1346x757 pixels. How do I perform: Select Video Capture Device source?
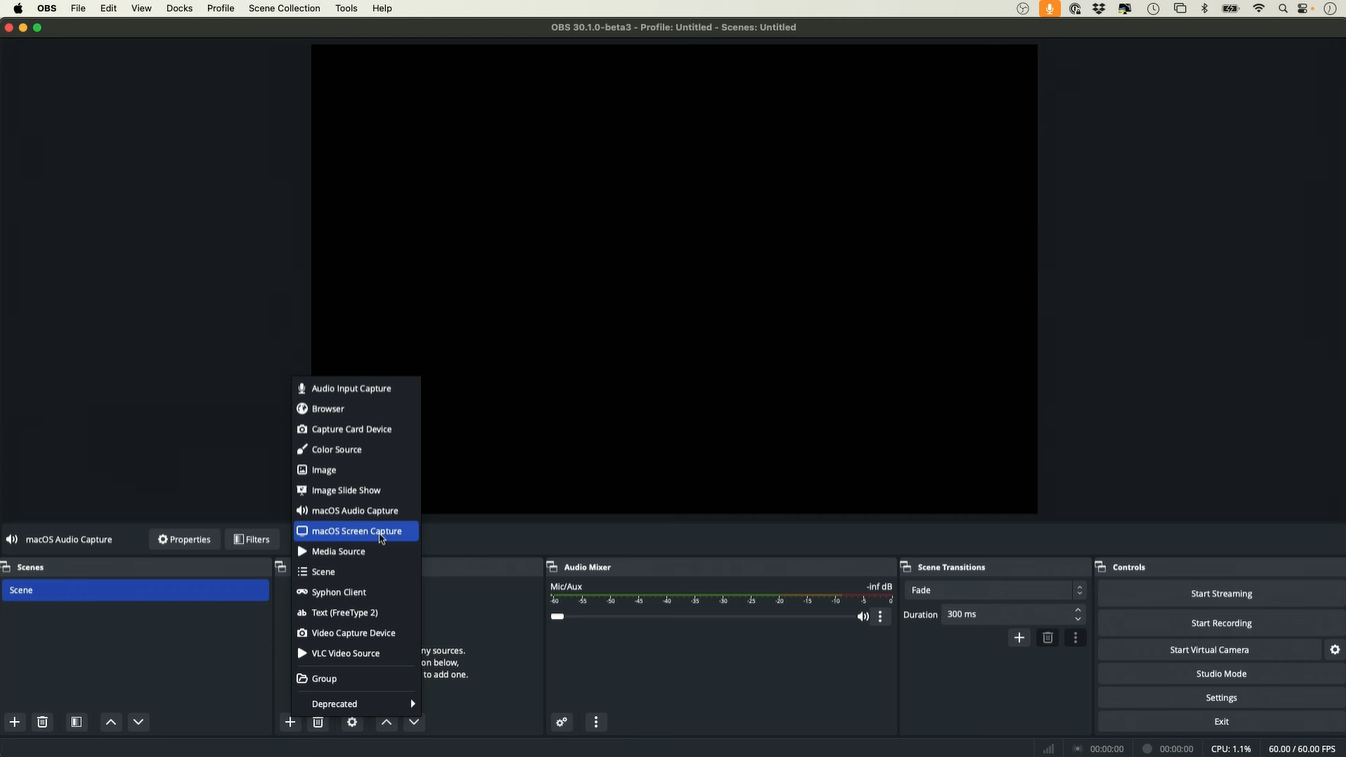(x=356, y=633)
